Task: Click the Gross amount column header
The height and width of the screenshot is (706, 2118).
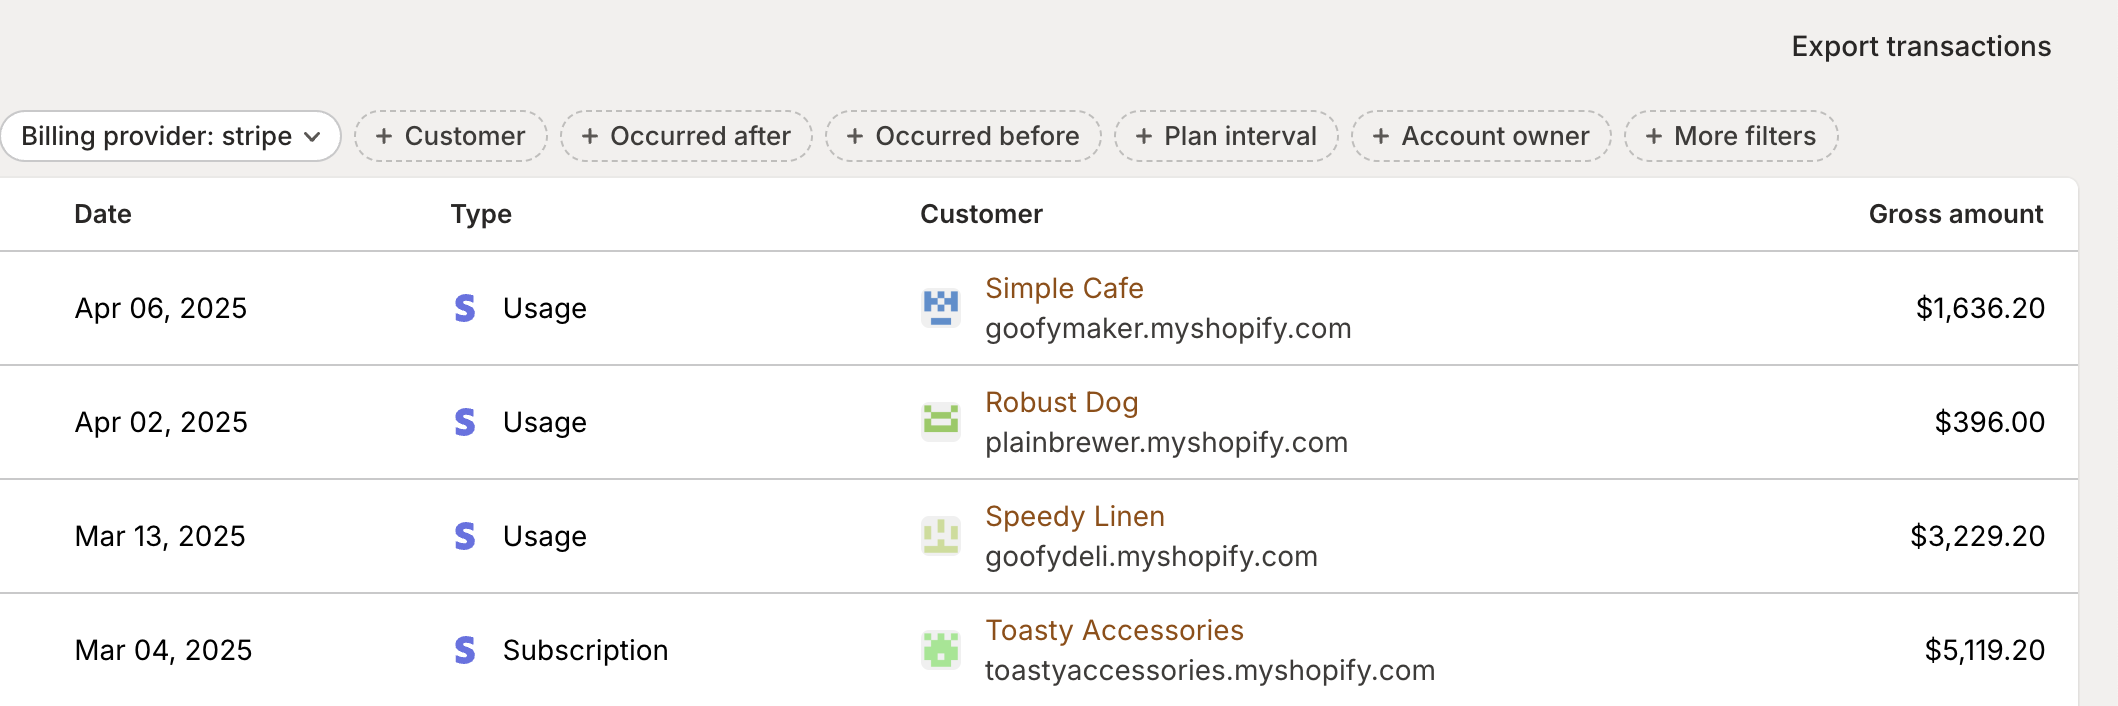Action: click(1956, 213)
